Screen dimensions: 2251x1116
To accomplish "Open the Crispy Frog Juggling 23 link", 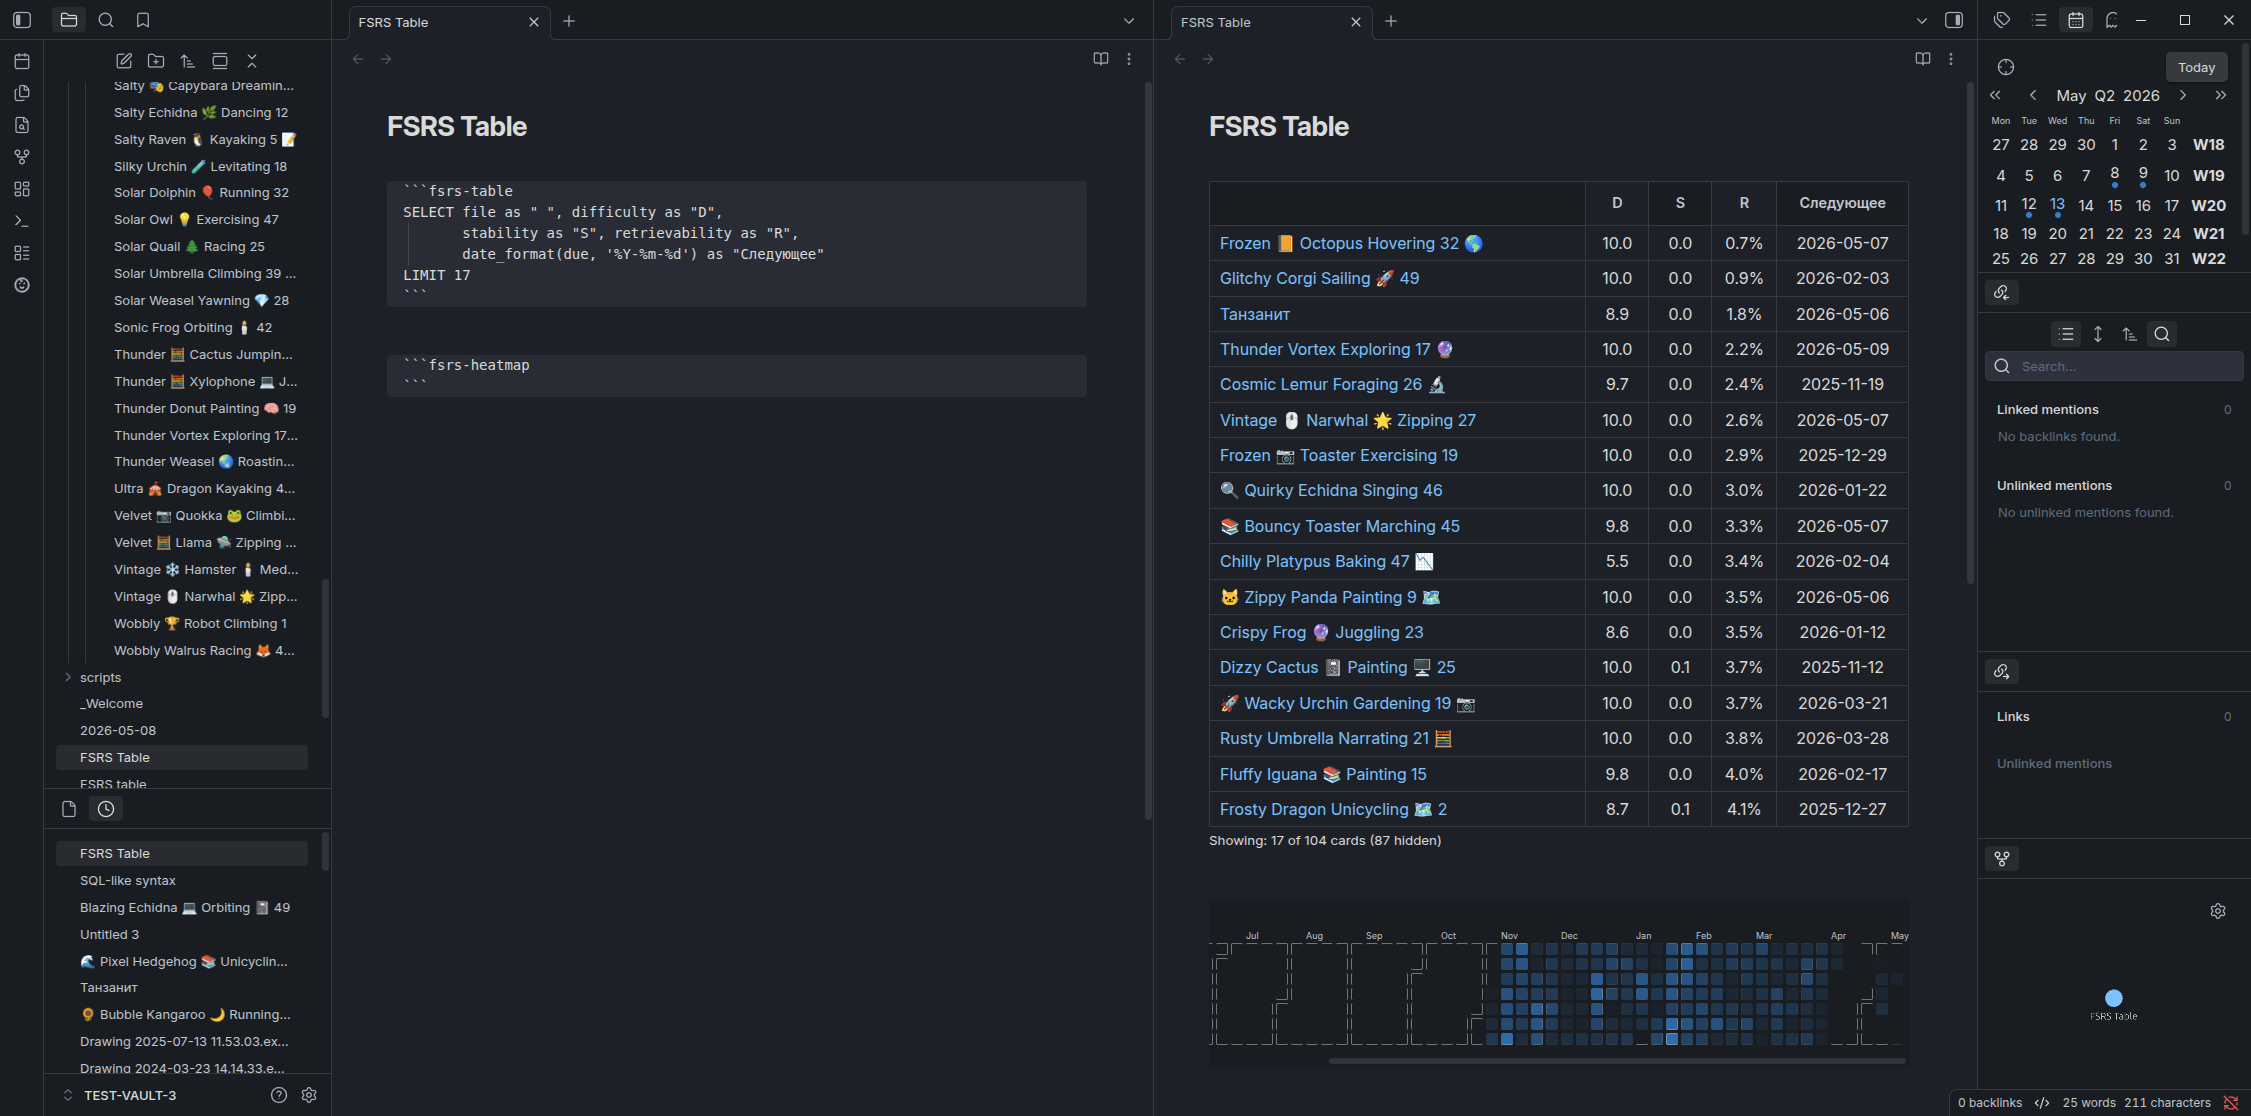I will [1321, 632].
